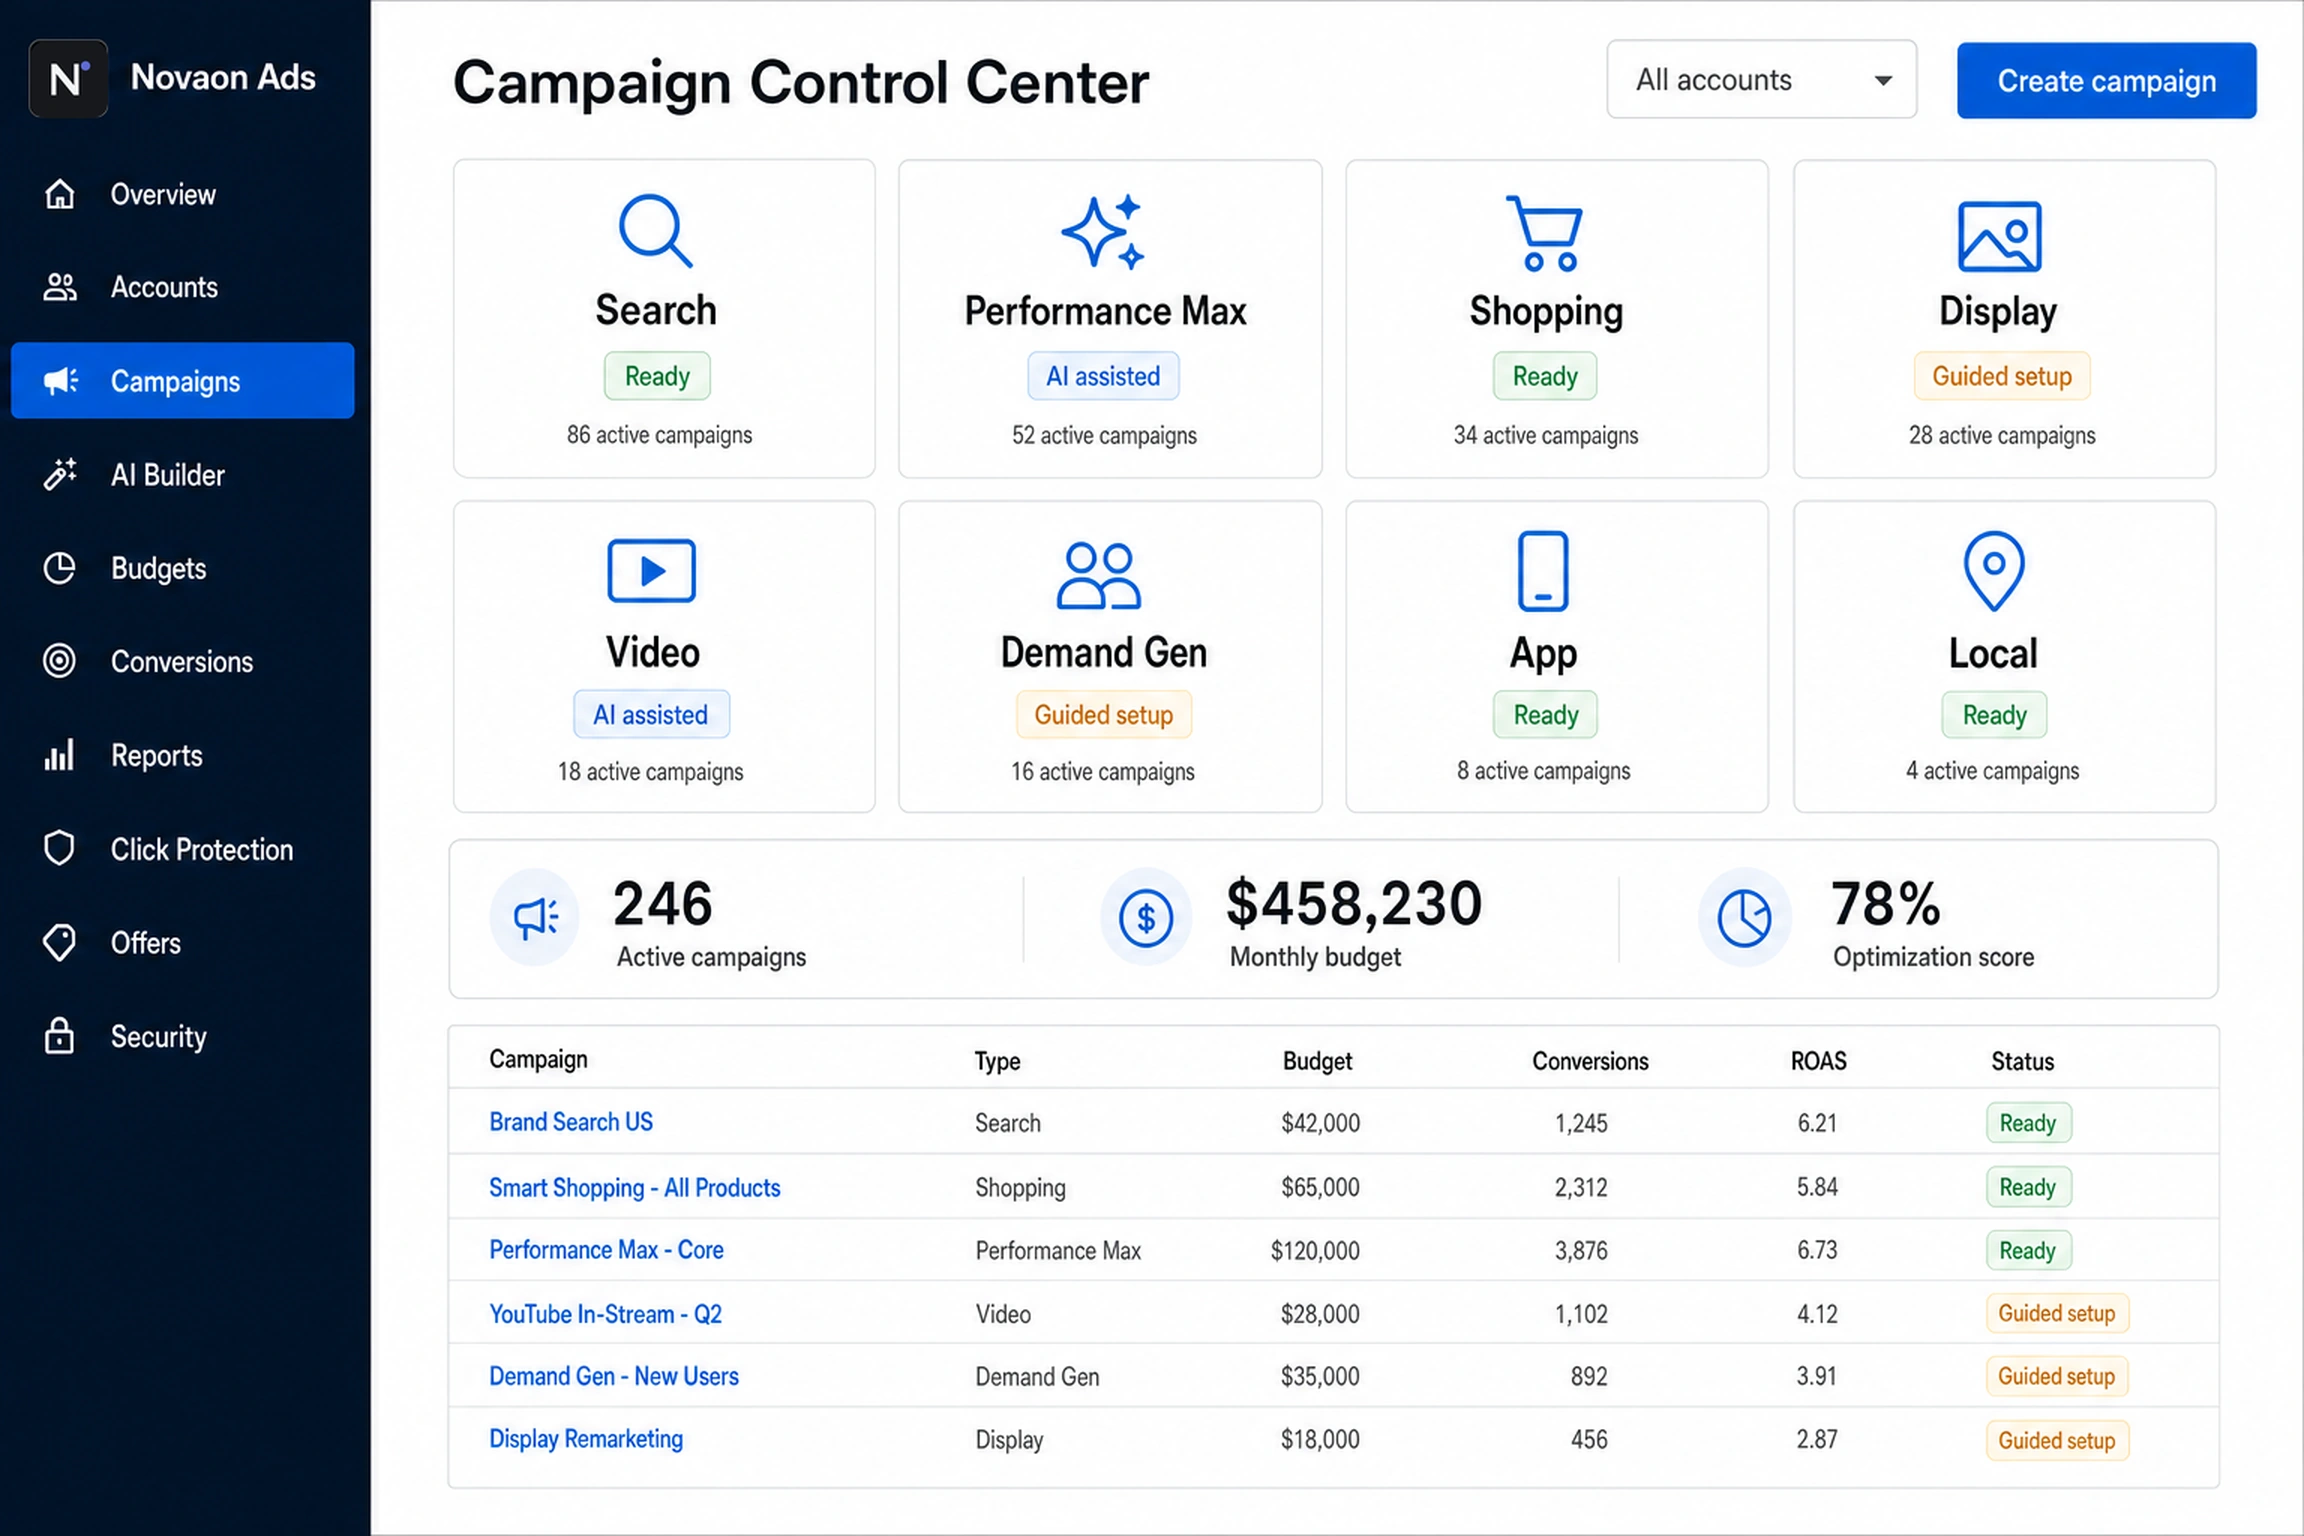The width and height of the screenshot is (2304, 1536).
Task: Open Performance Max - Core campaign link
Action: pyautogui.click(x=606, y=1250)
